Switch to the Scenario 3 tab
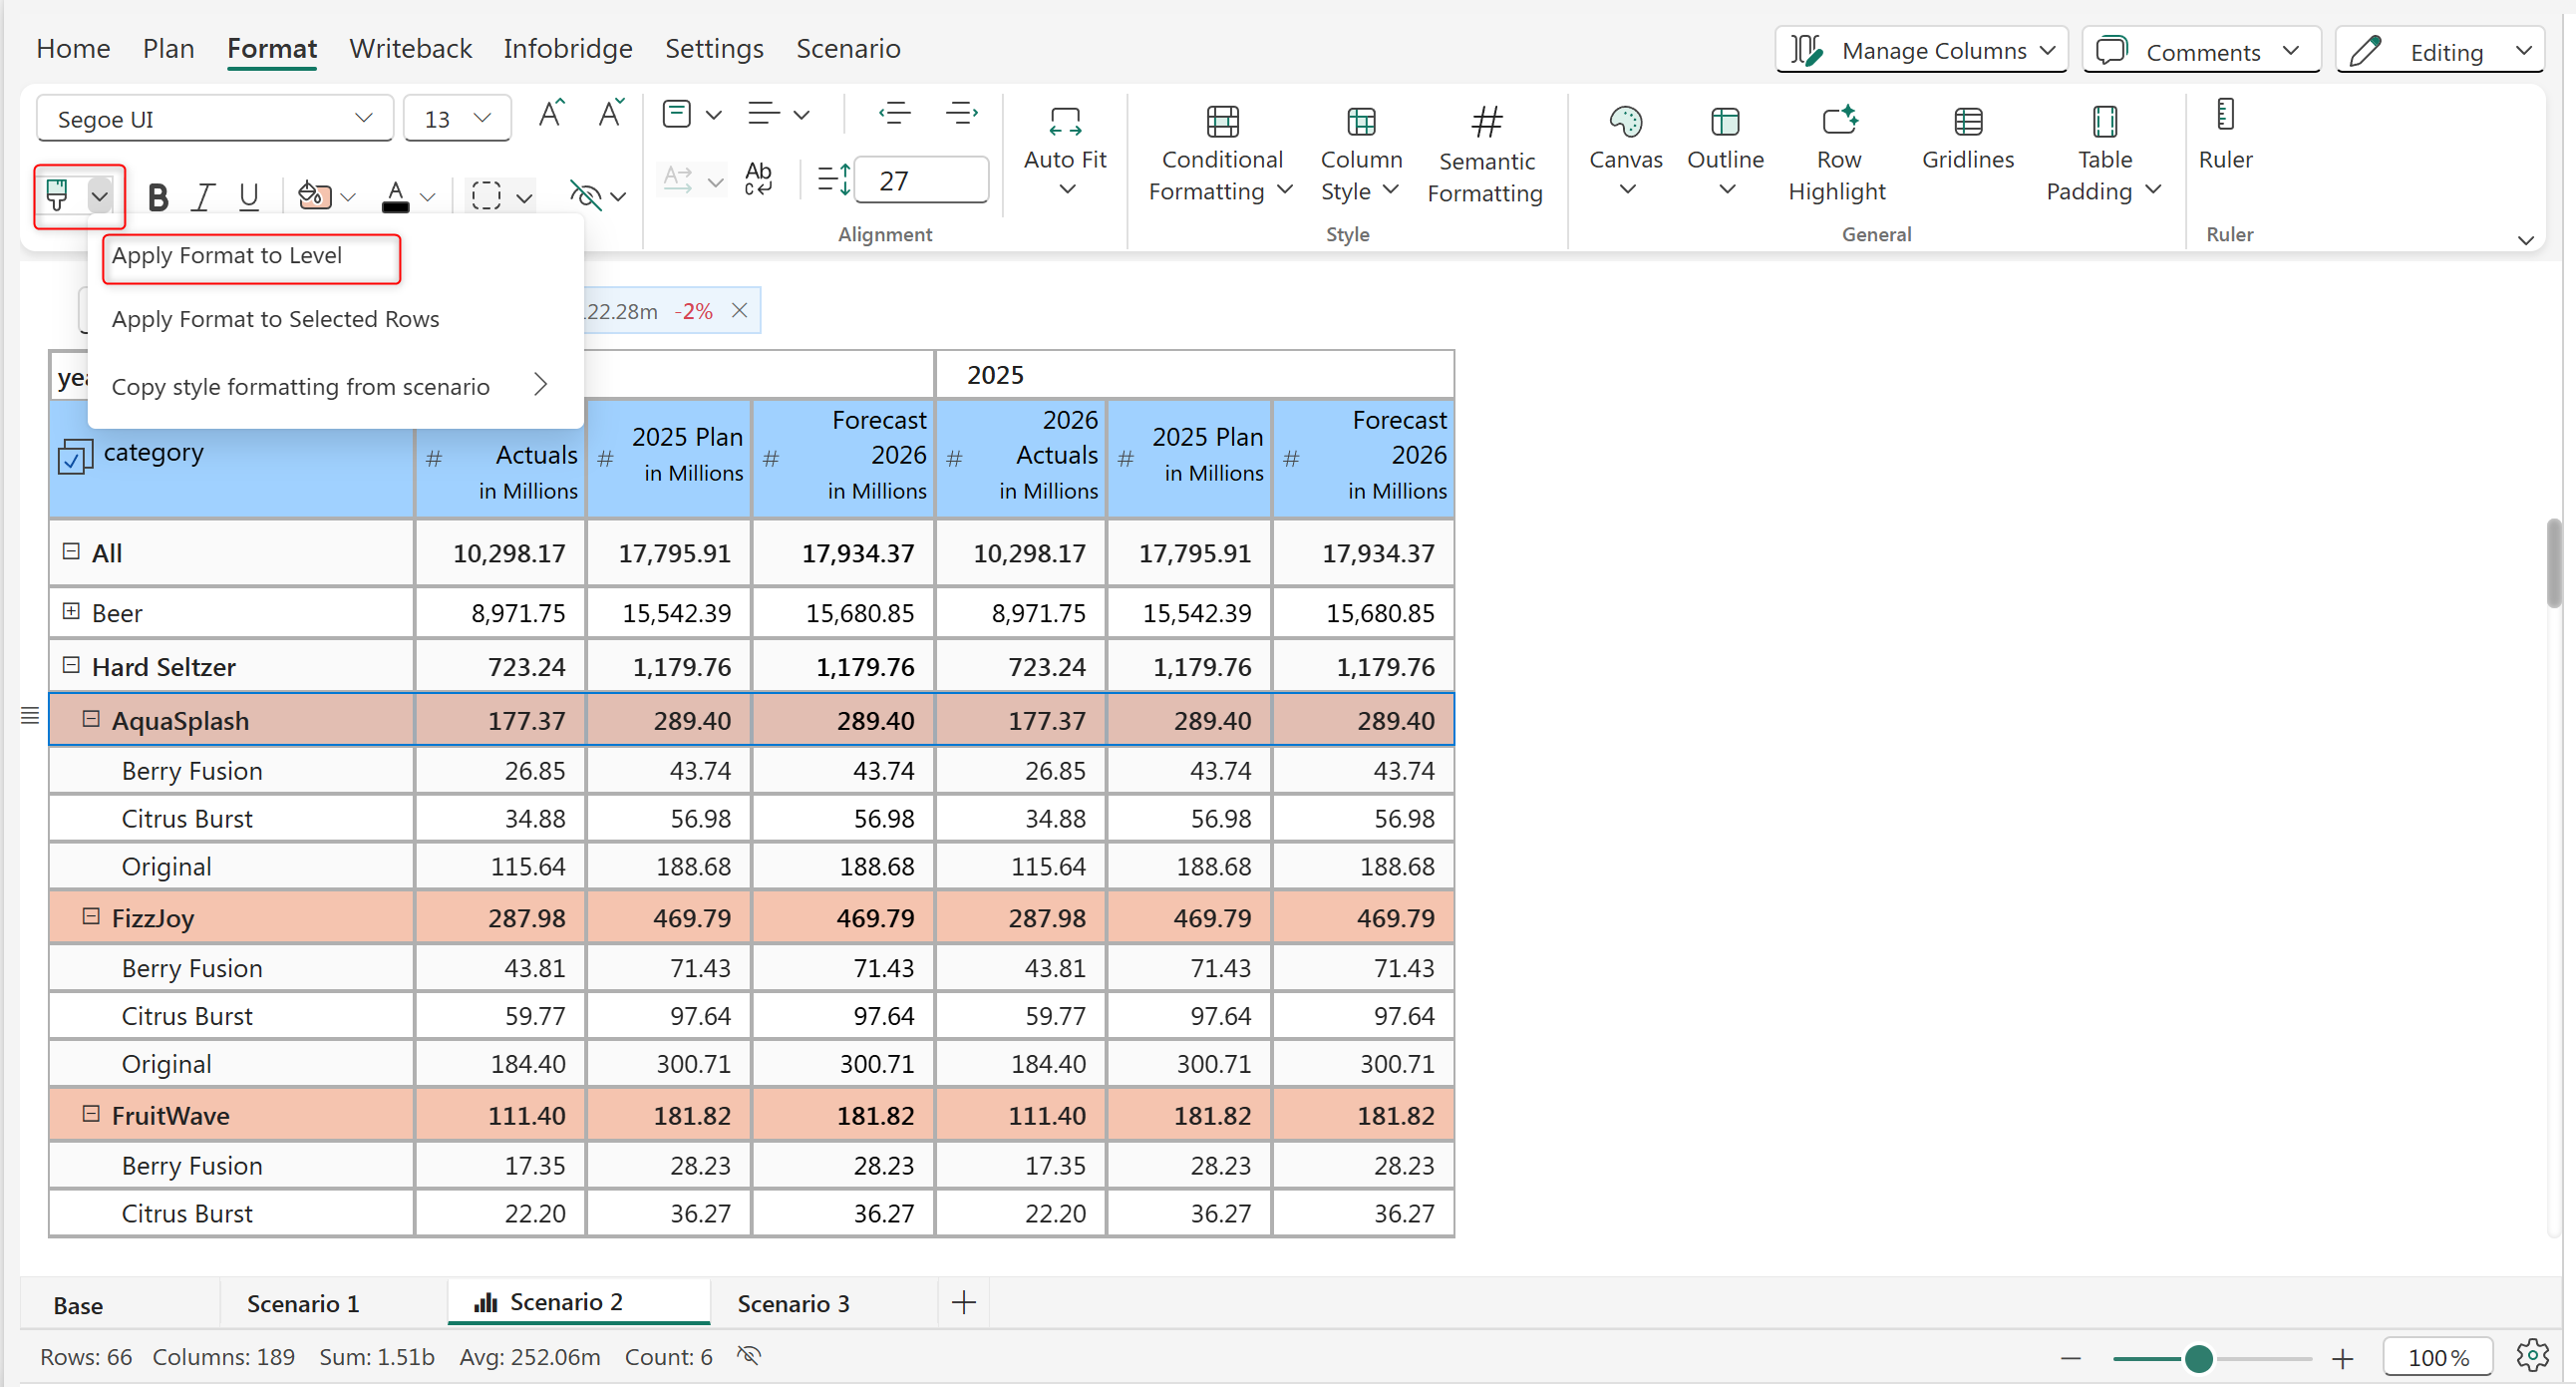Screen dimensions: 2576x1387 [x=793, y=1303]
